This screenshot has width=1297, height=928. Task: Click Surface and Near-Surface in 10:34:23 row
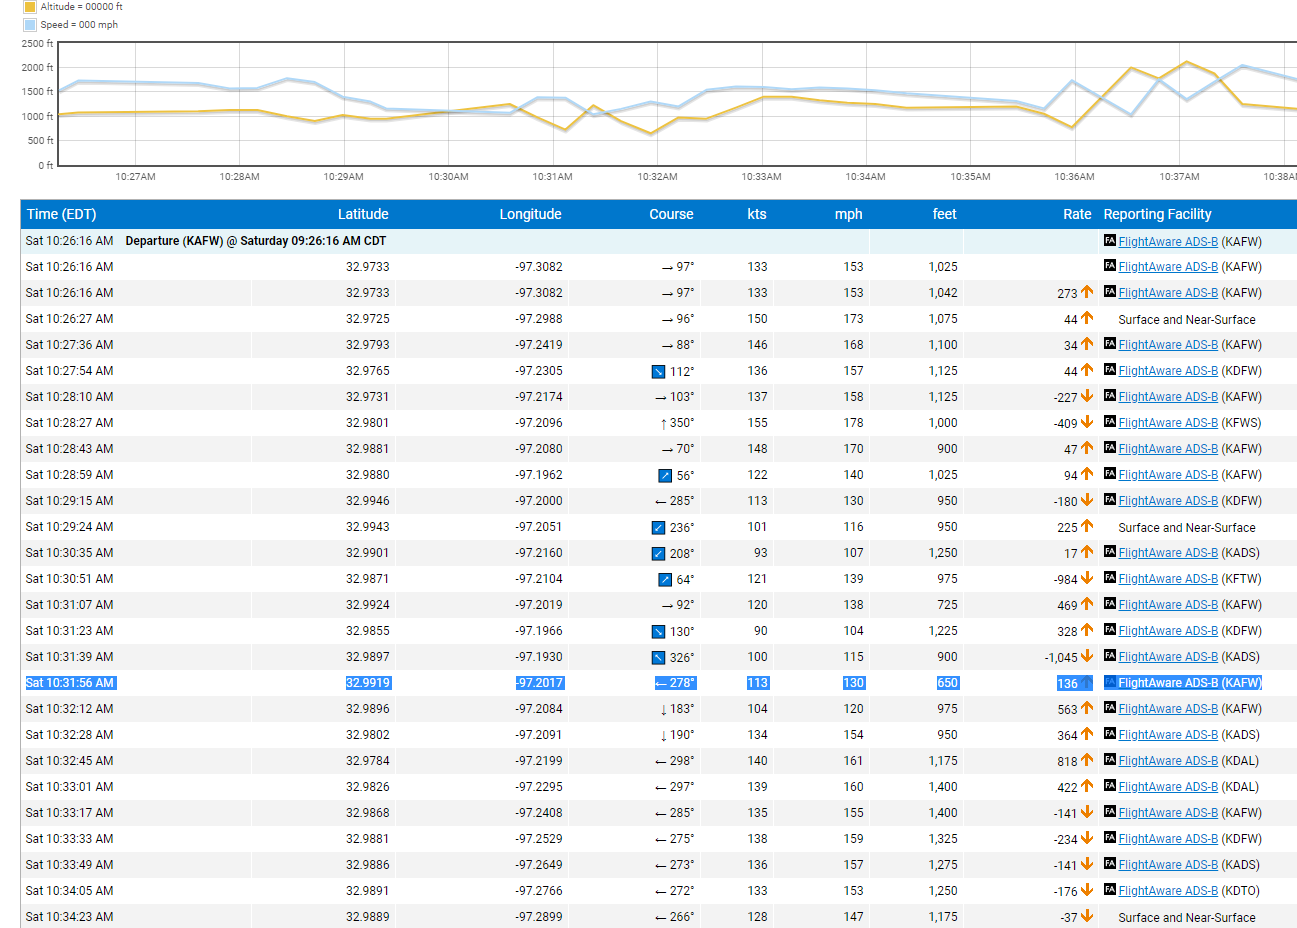[1187, 918]
